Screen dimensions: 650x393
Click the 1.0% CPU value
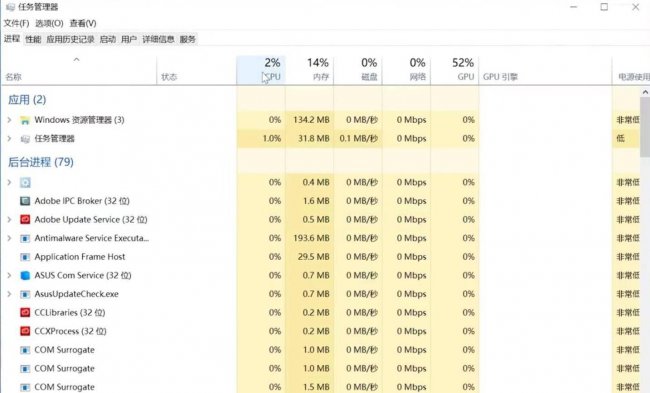pos(272,138)
